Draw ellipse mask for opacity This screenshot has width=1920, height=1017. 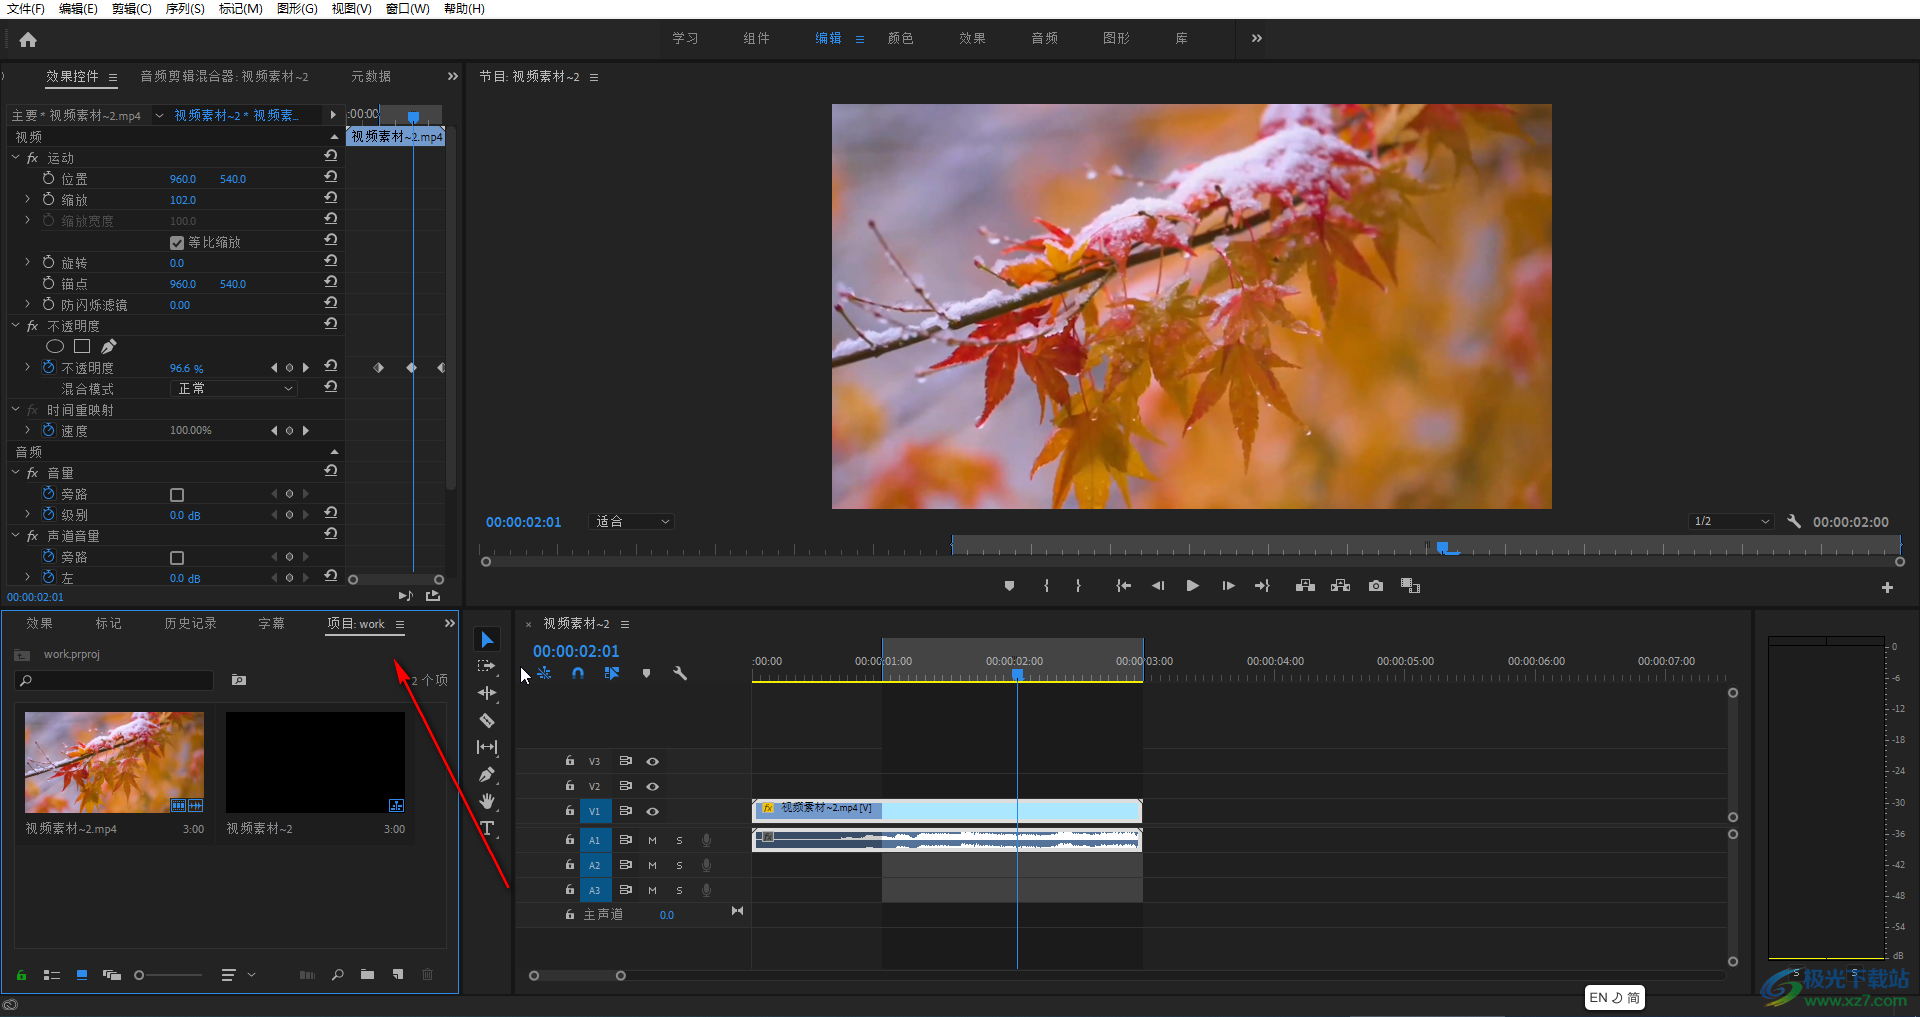point(55,347)
